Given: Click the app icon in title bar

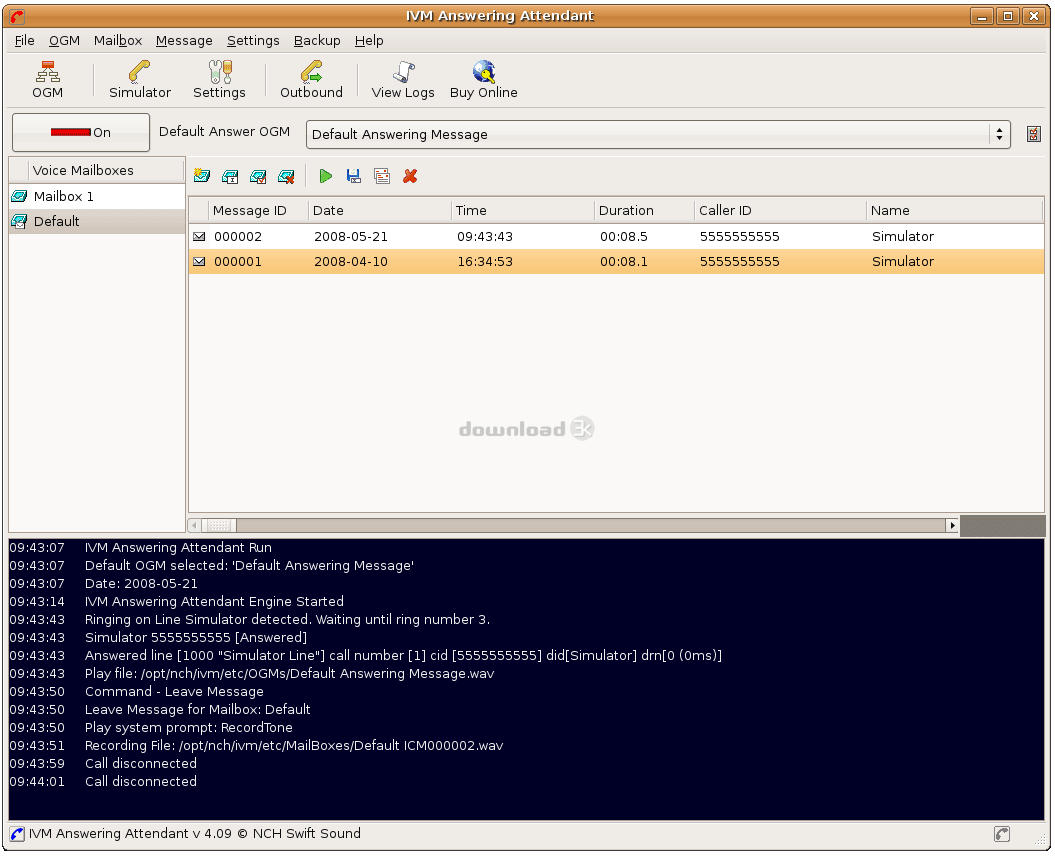Looking at the screenshot, I should tap(17, 16).
